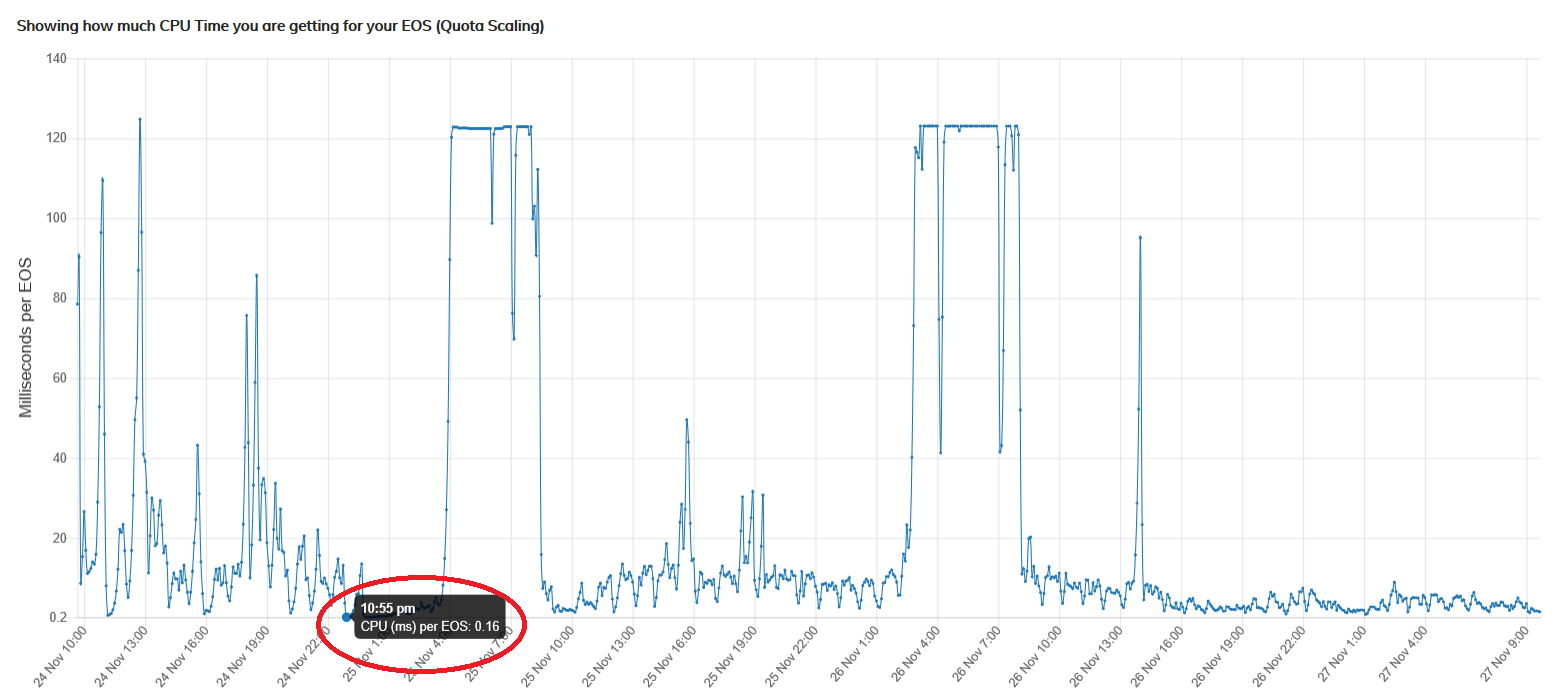Click the '25 Nov 10:00' x-axis label

(550, 656)
